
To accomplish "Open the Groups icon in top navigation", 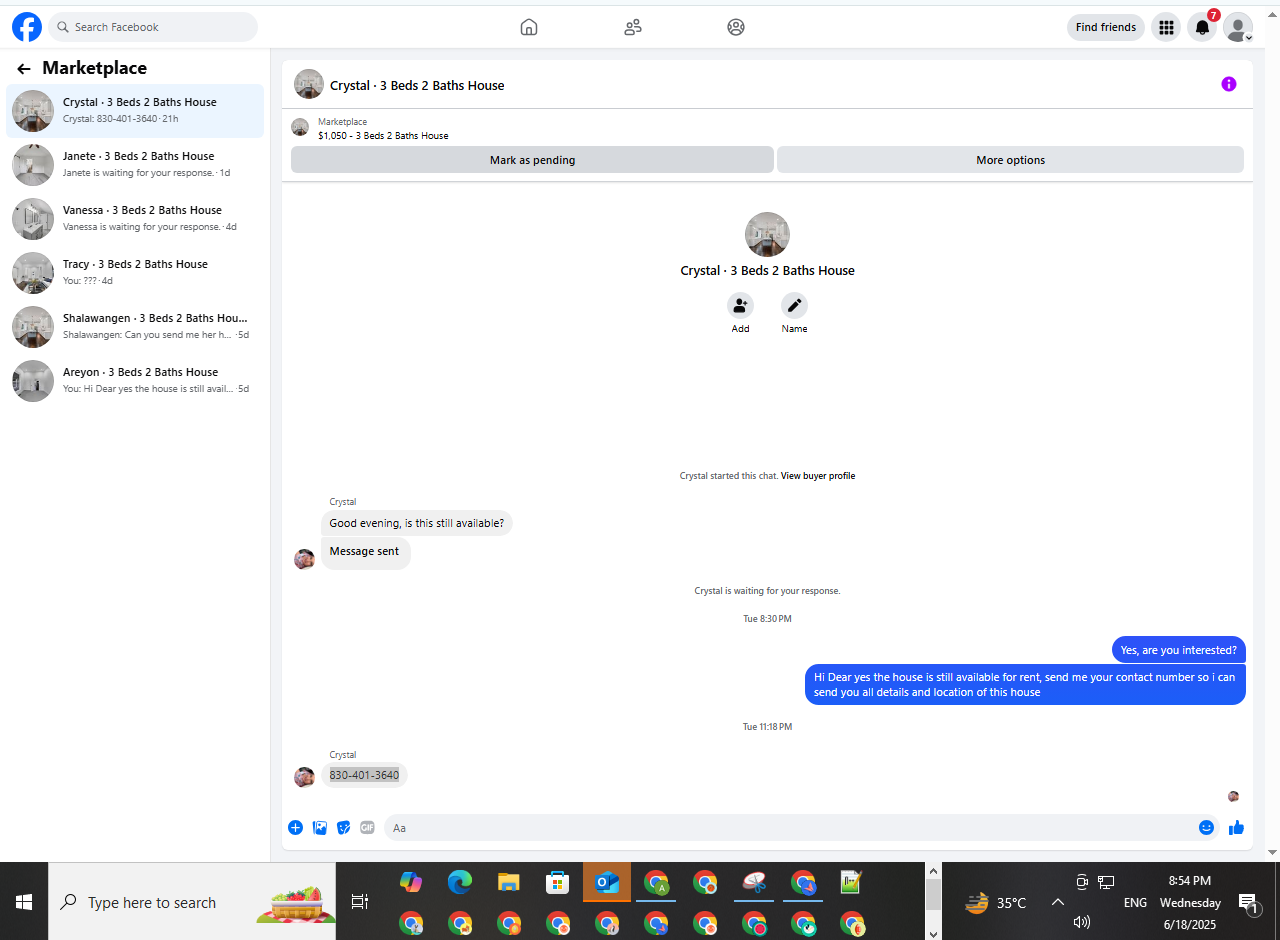I will click(x=736, y=27).
